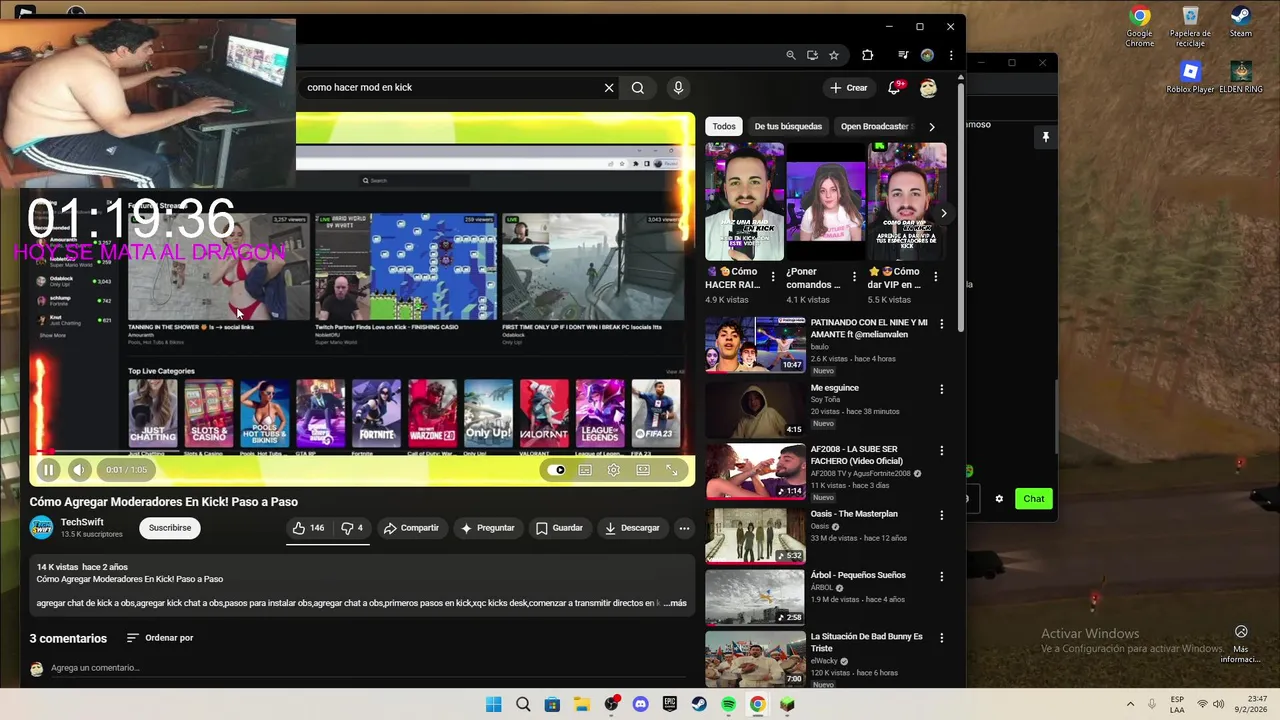Open the YouTube account avatar menu
This screenshot has height=720, width=1280.
pos(928,88)
